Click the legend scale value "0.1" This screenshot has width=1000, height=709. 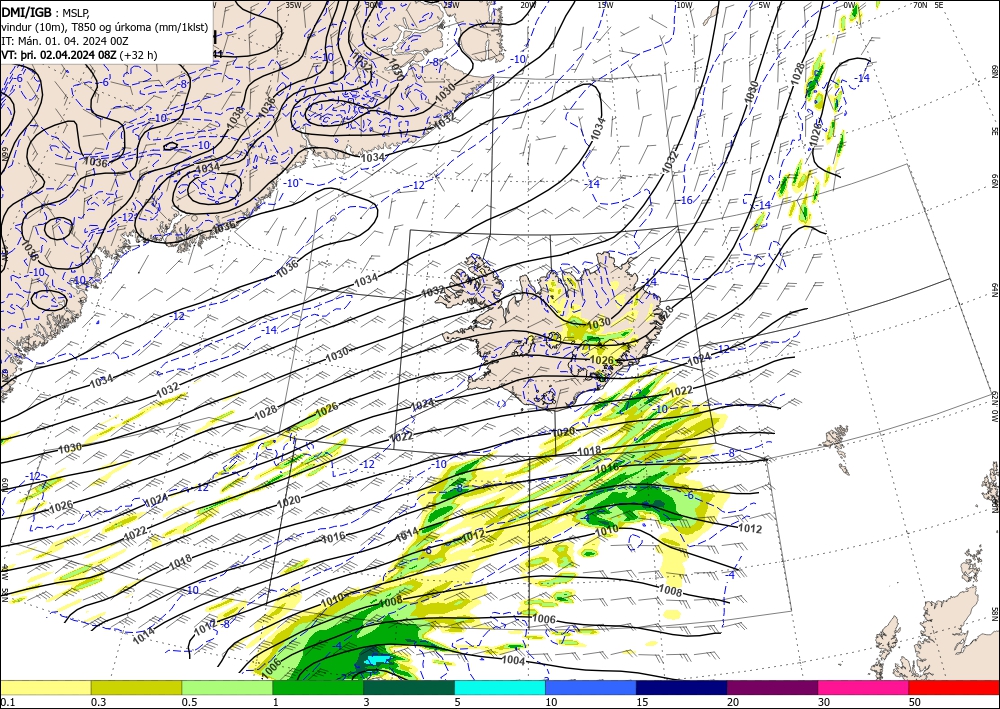click(6, 702)
